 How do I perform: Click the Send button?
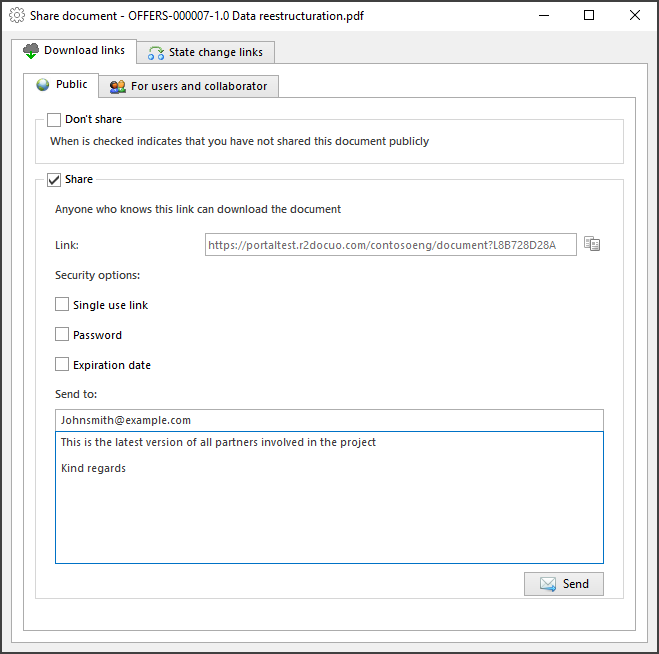click(x=564, y=584)
